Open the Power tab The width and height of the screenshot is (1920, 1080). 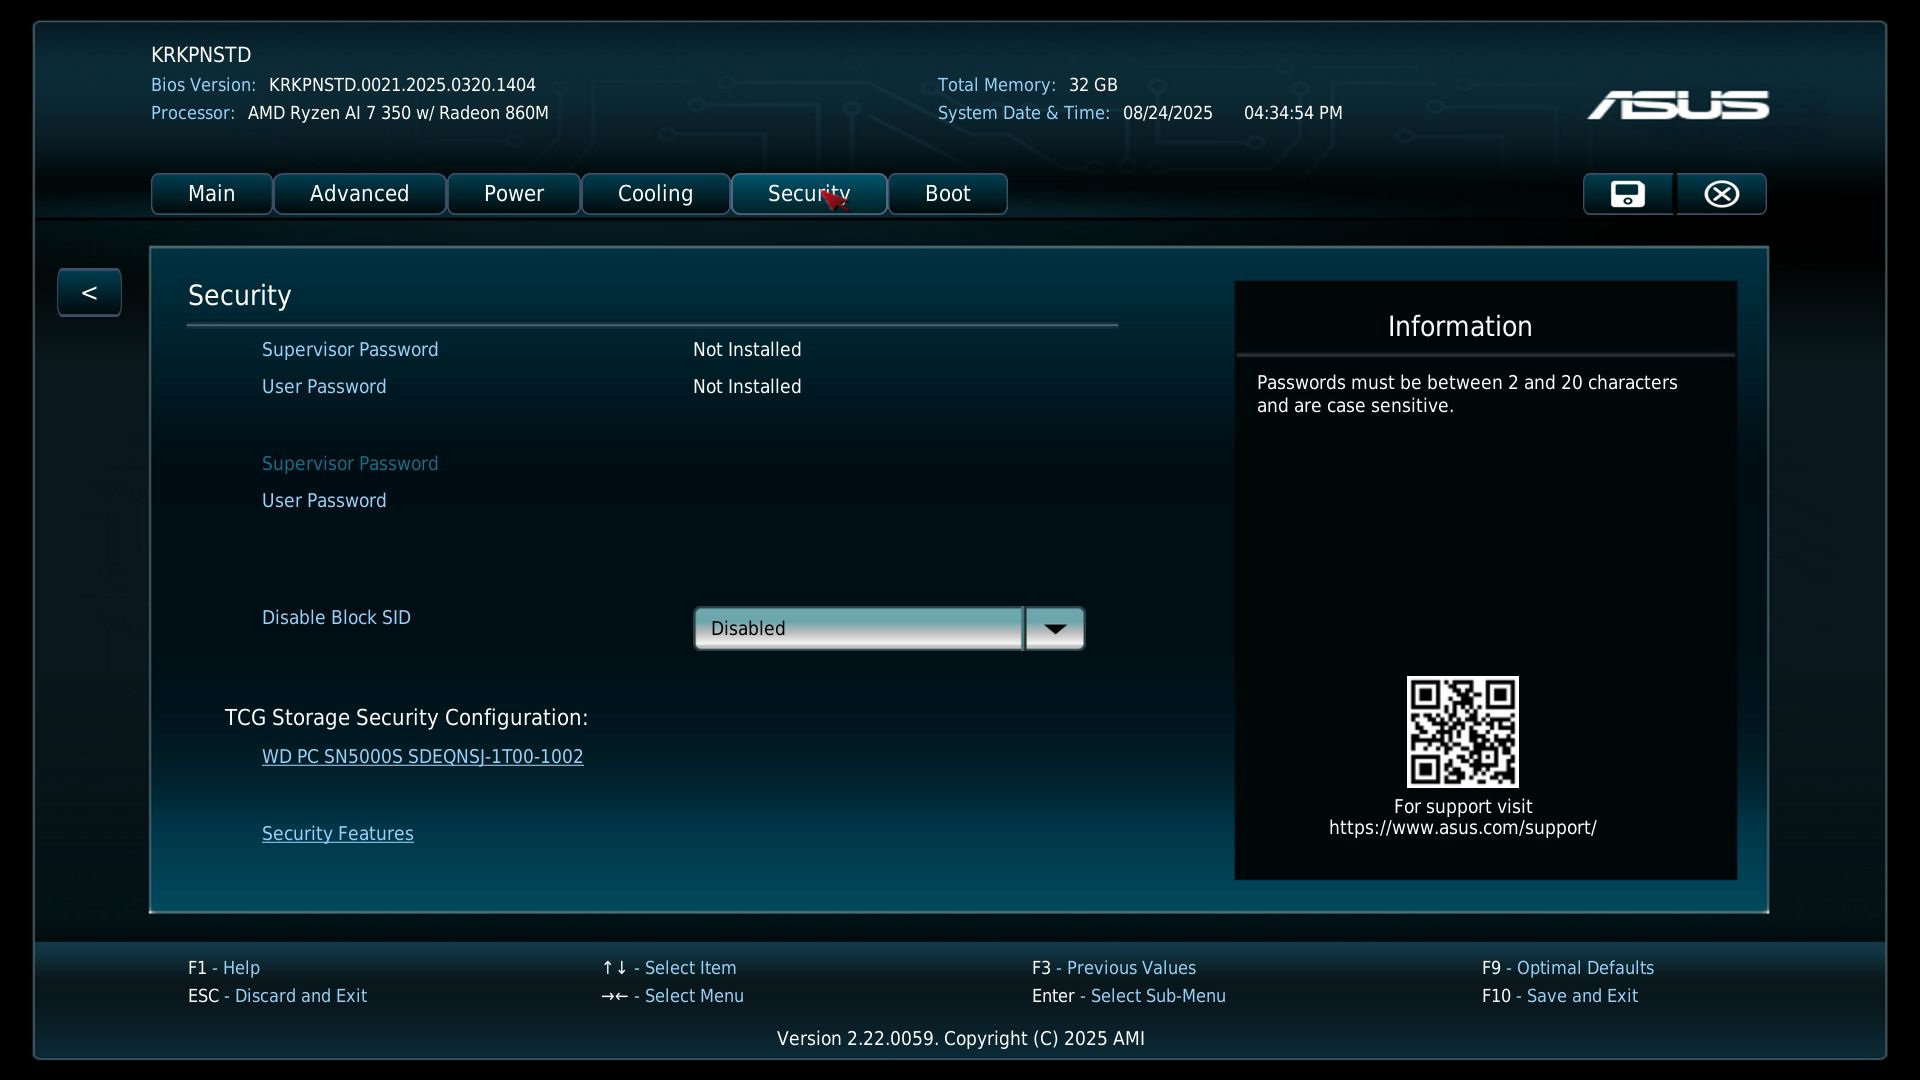tap(513, 194)
